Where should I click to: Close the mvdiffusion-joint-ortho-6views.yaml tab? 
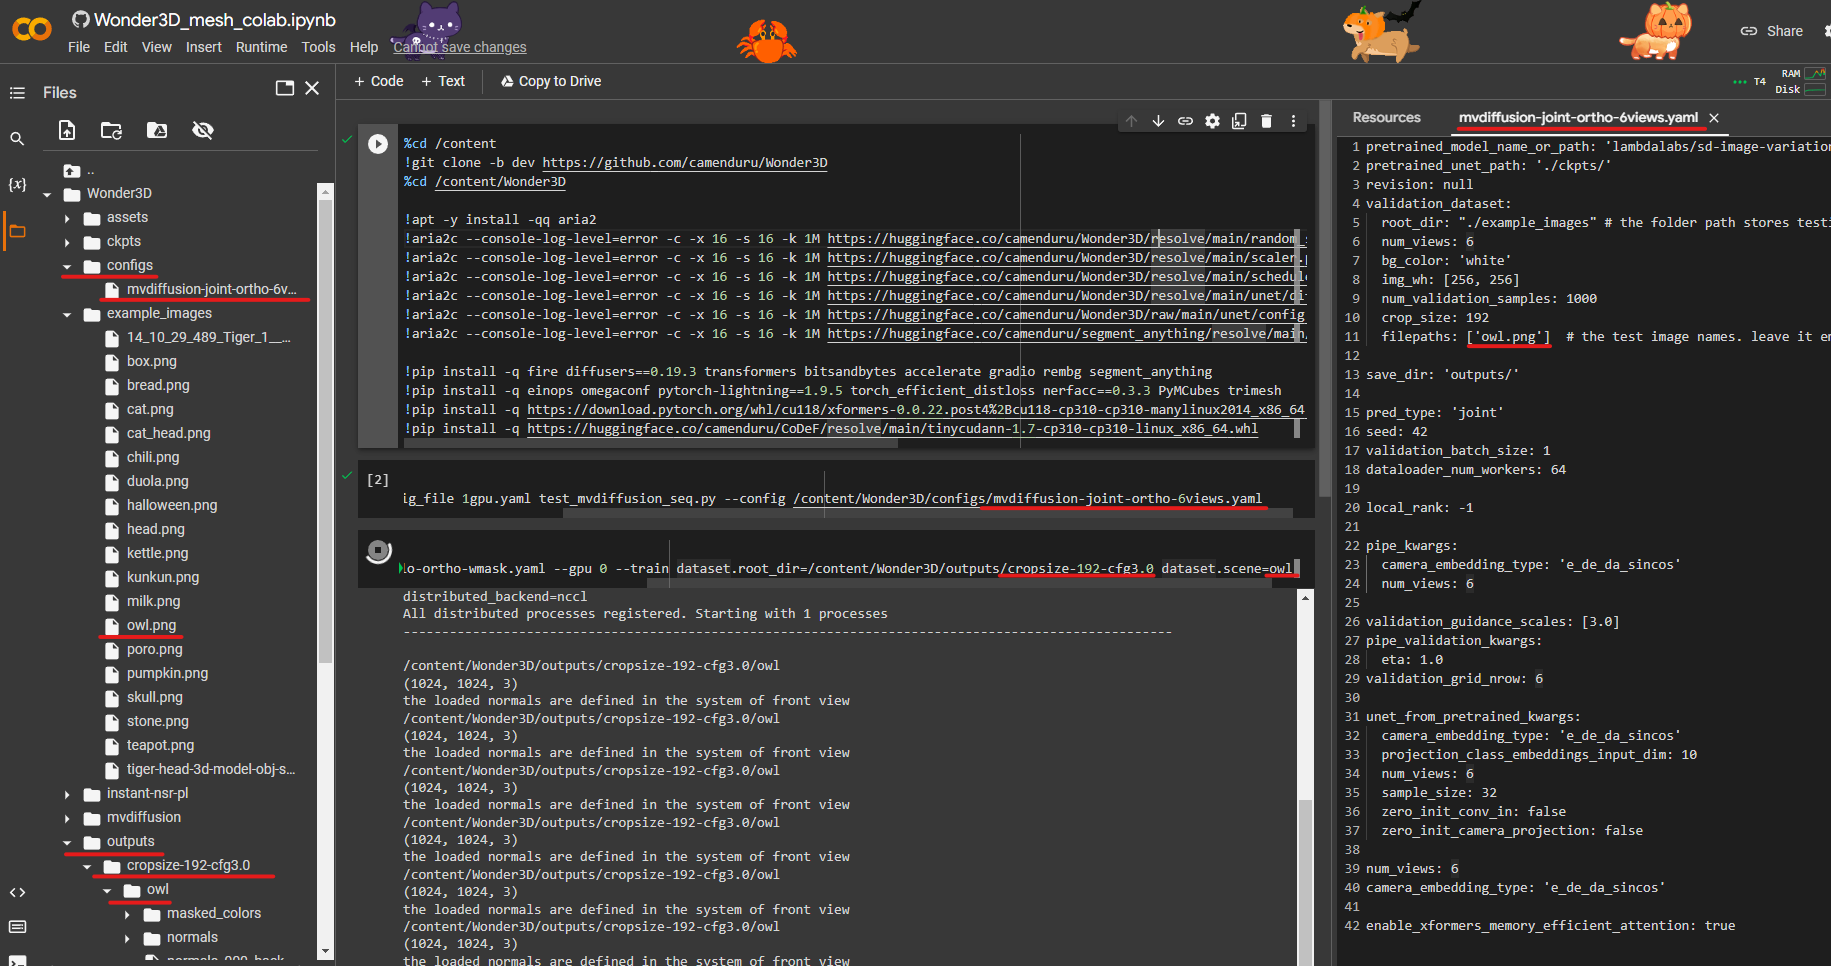coord(1714,118)
